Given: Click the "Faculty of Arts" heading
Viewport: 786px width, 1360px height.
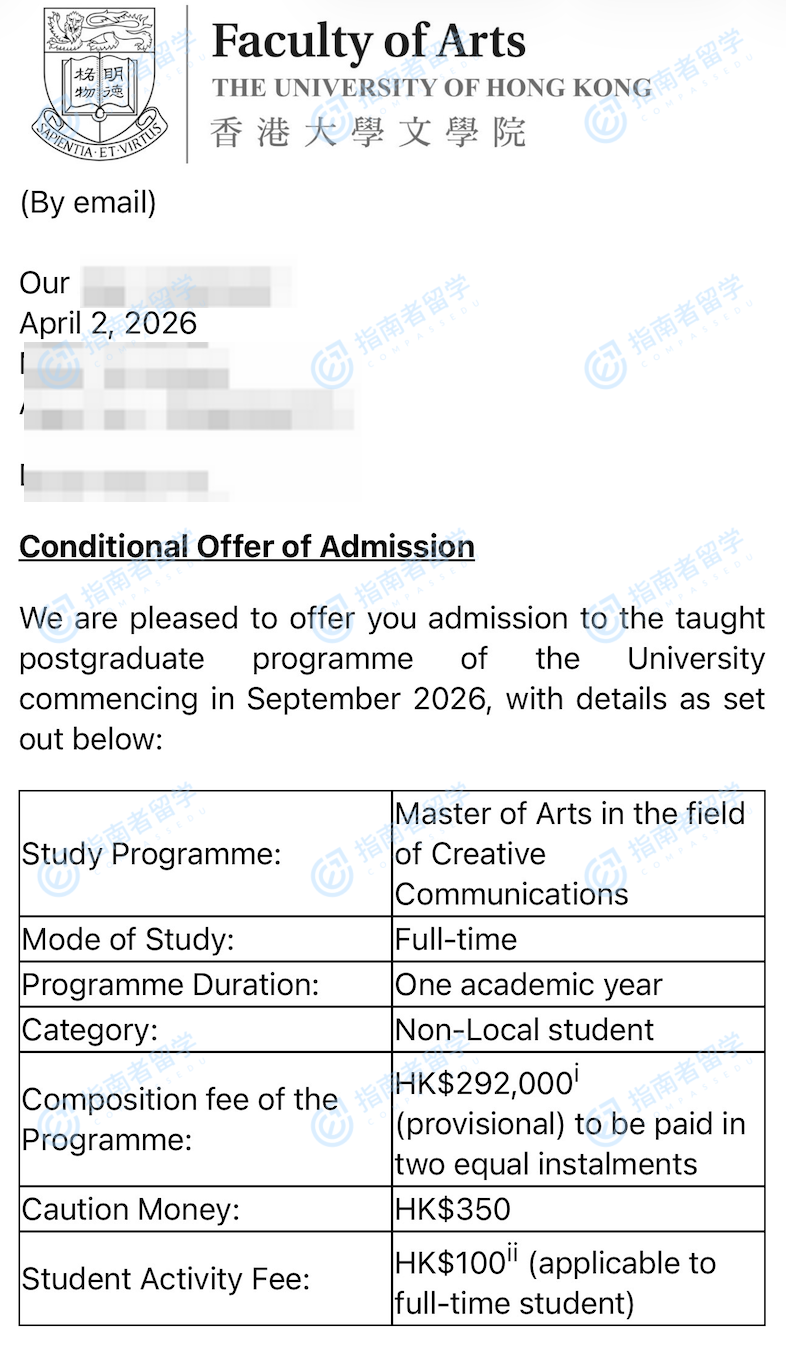Looking at the screenshot, I should (369, 41).
